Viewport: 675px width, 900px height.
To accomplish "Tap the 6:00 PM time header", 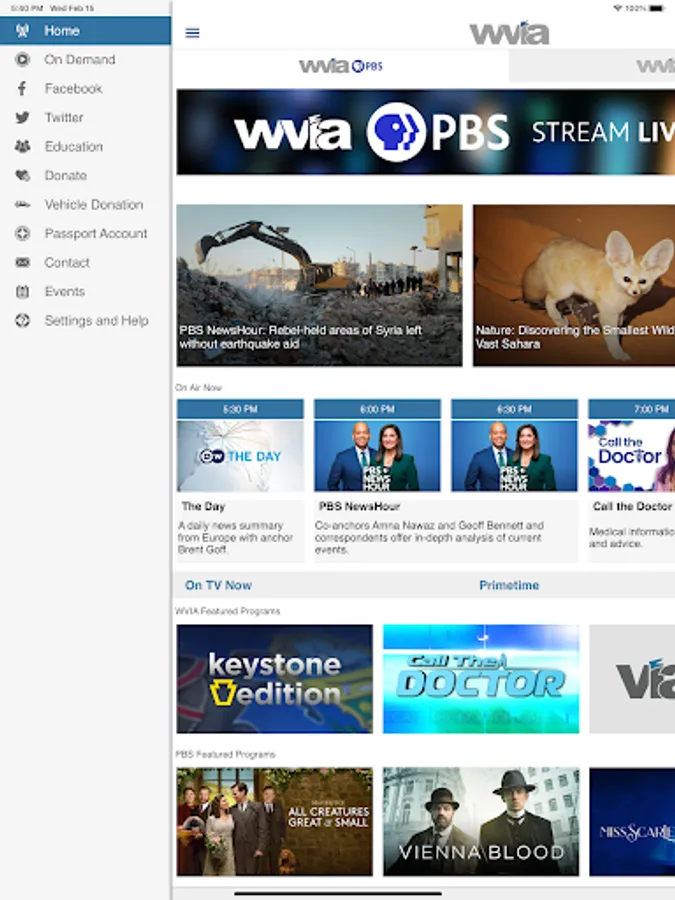I will click(x=377, y=409).
